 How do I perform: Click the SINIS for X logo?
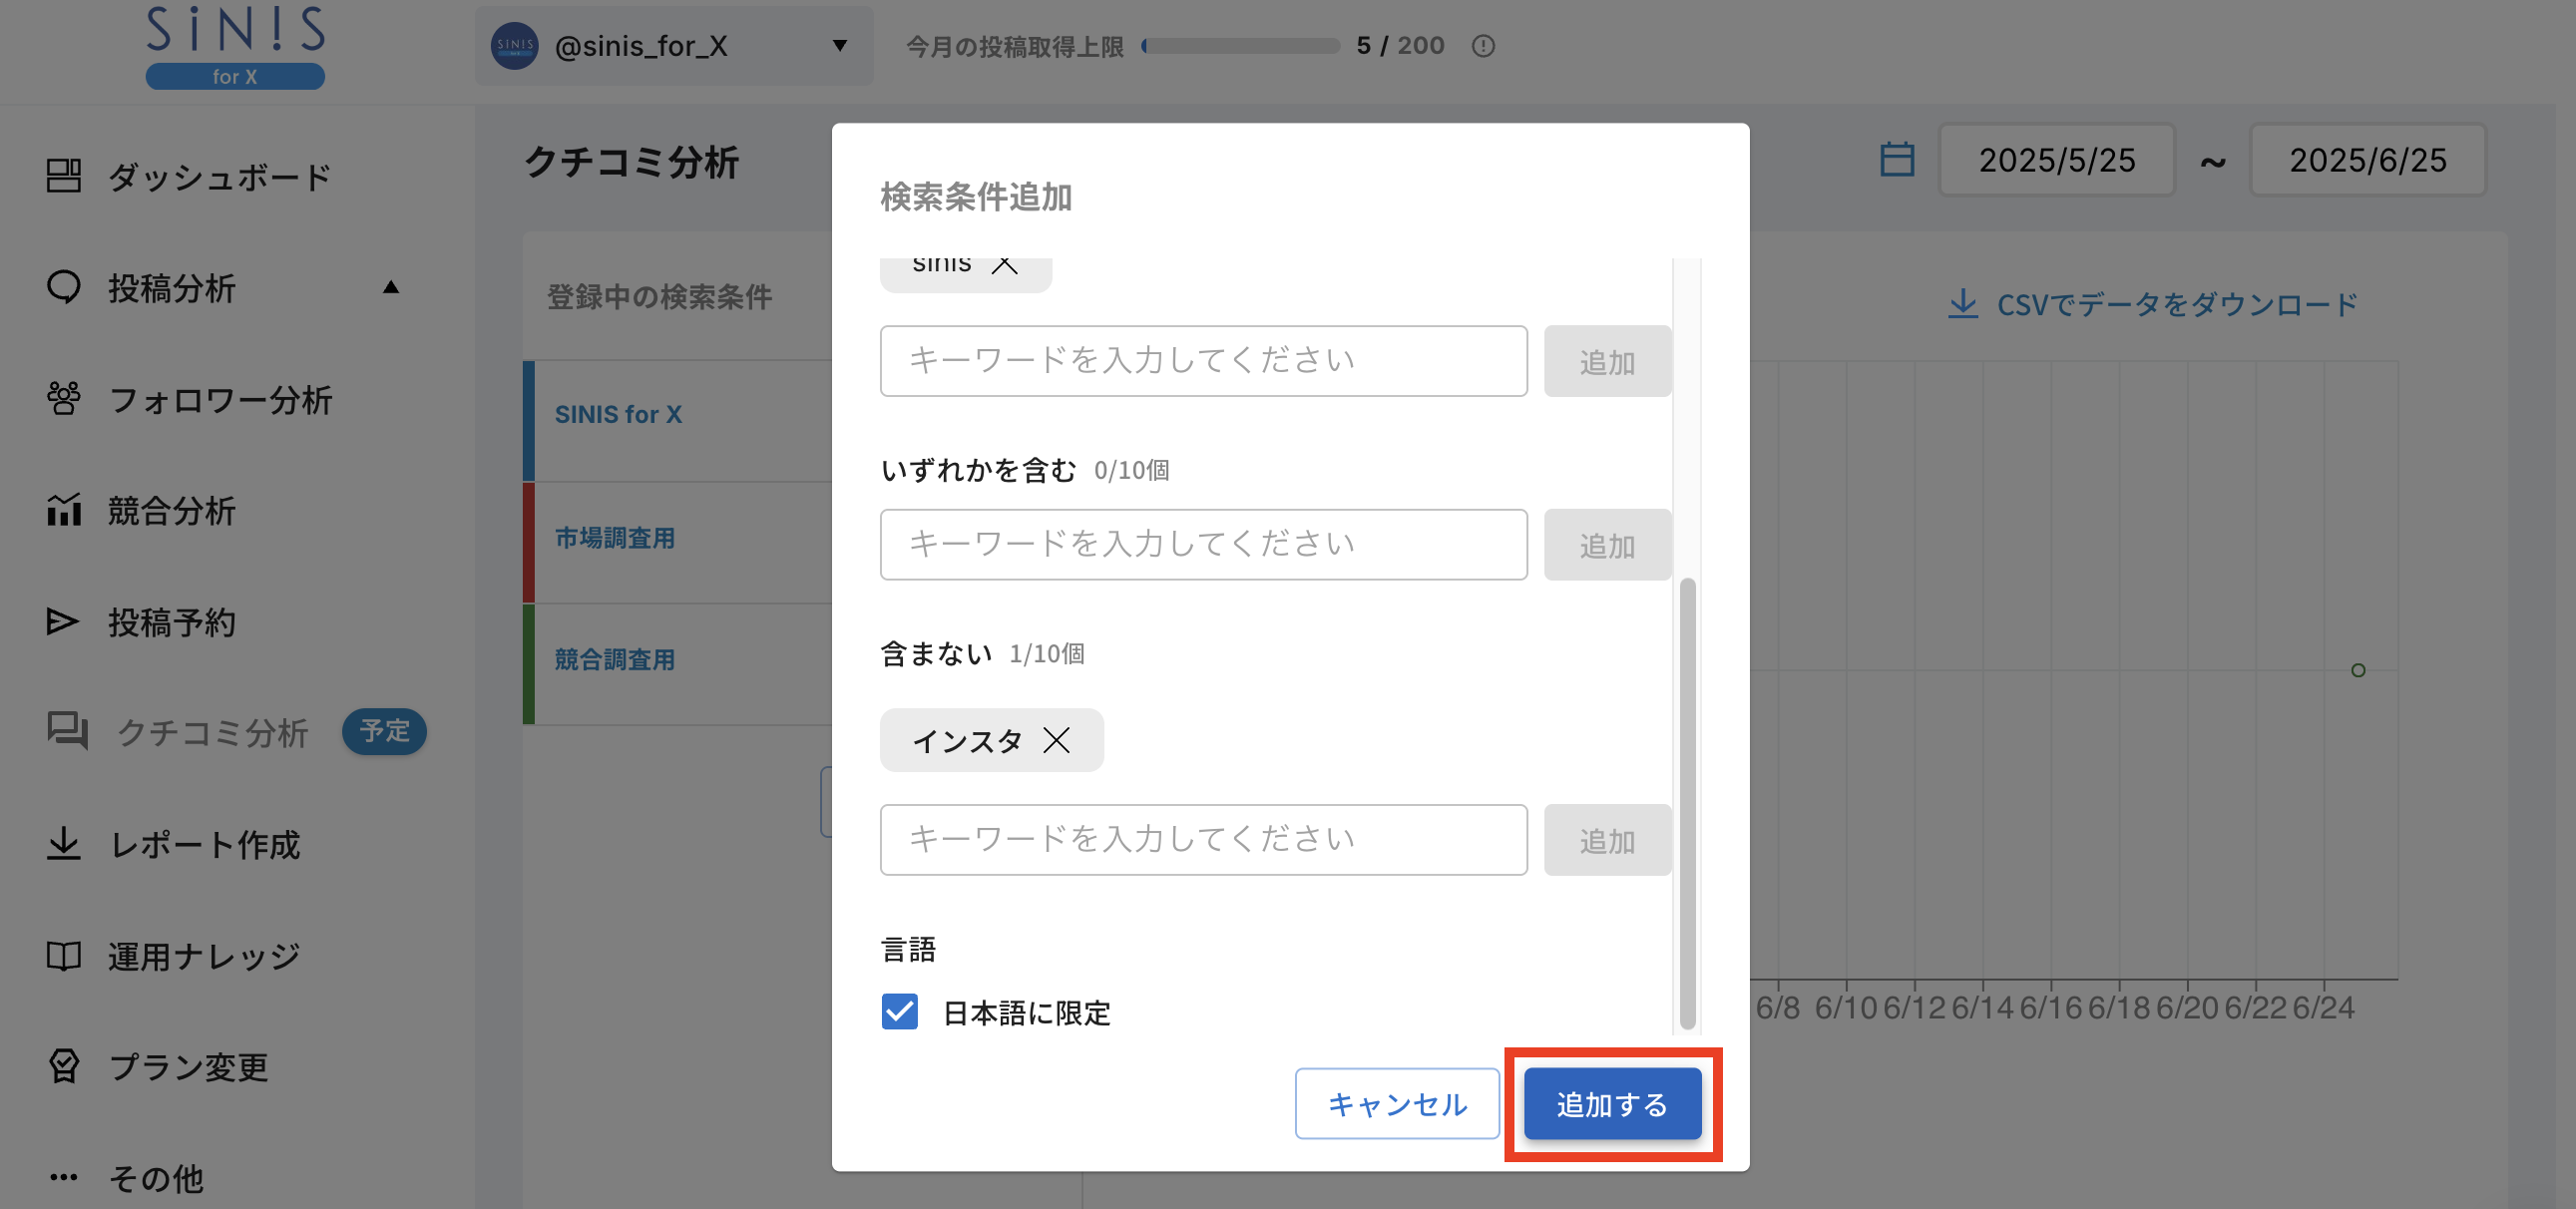(235, 46)
